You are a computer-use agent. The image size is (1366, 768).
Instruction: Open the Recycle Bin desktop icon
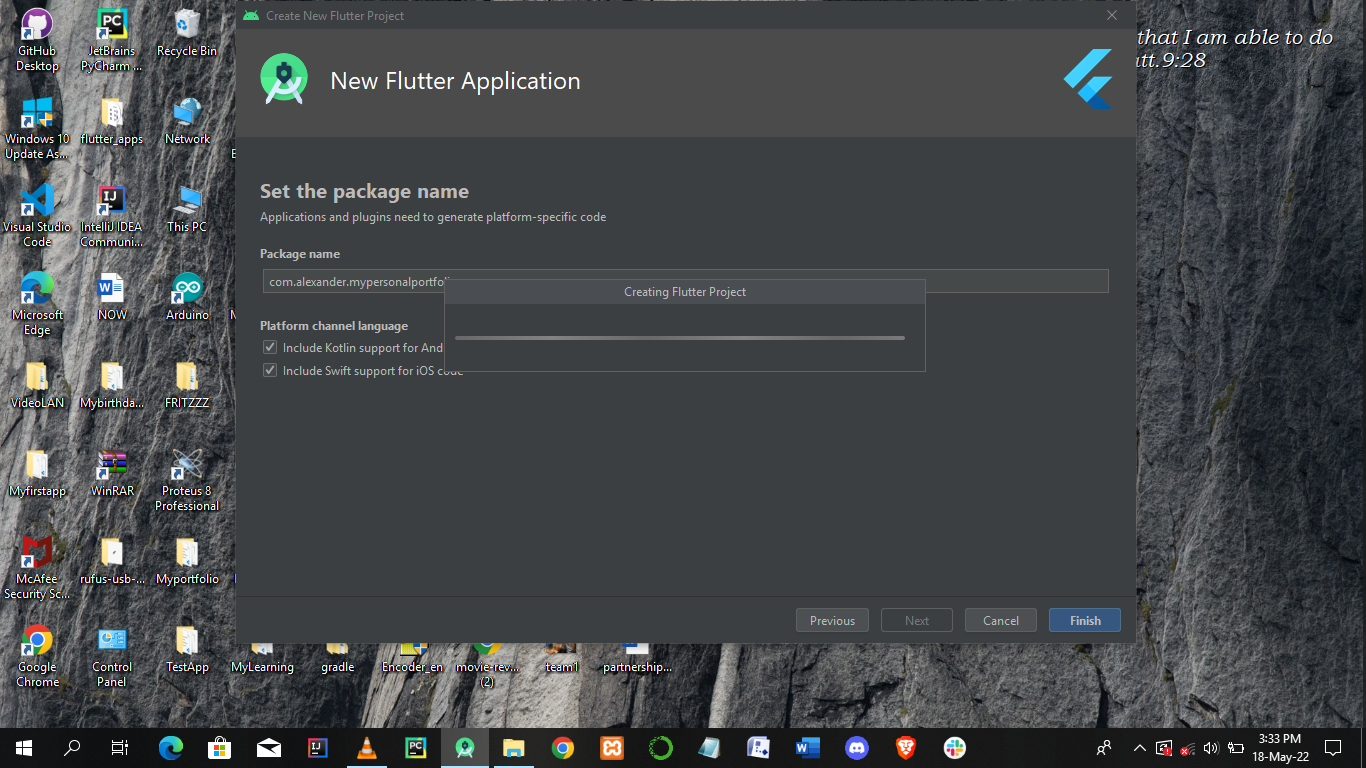187,33
